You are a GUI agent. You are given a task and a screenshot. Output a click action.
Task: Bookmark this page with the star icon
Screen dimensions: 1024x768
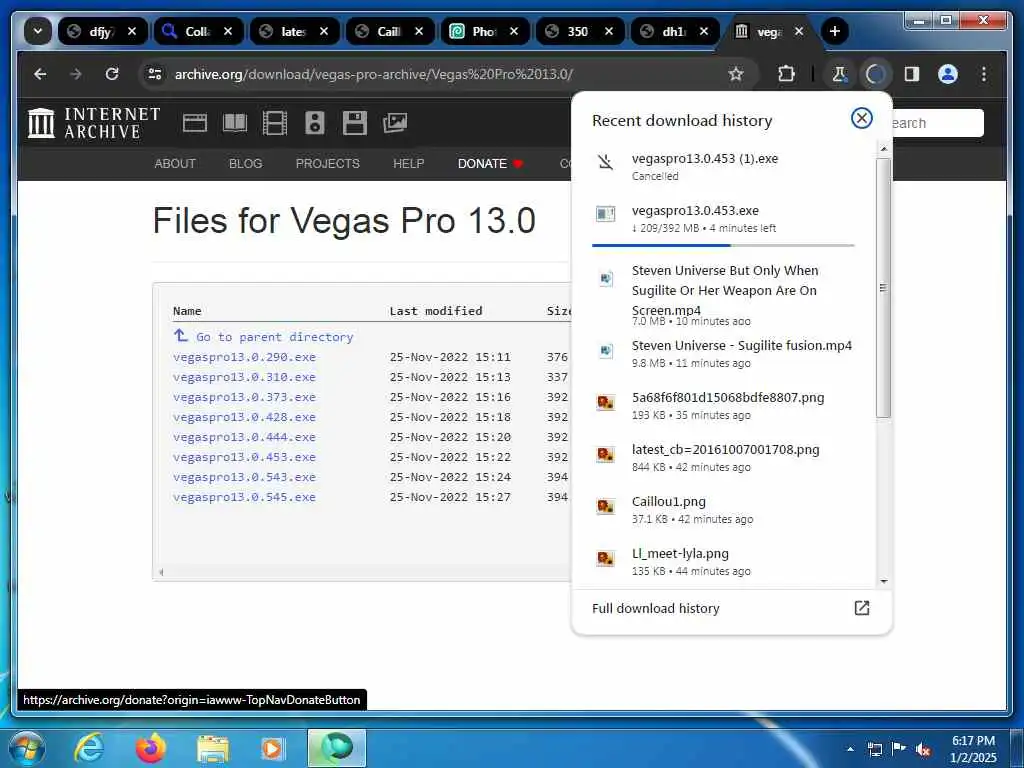tap(736, 74)
